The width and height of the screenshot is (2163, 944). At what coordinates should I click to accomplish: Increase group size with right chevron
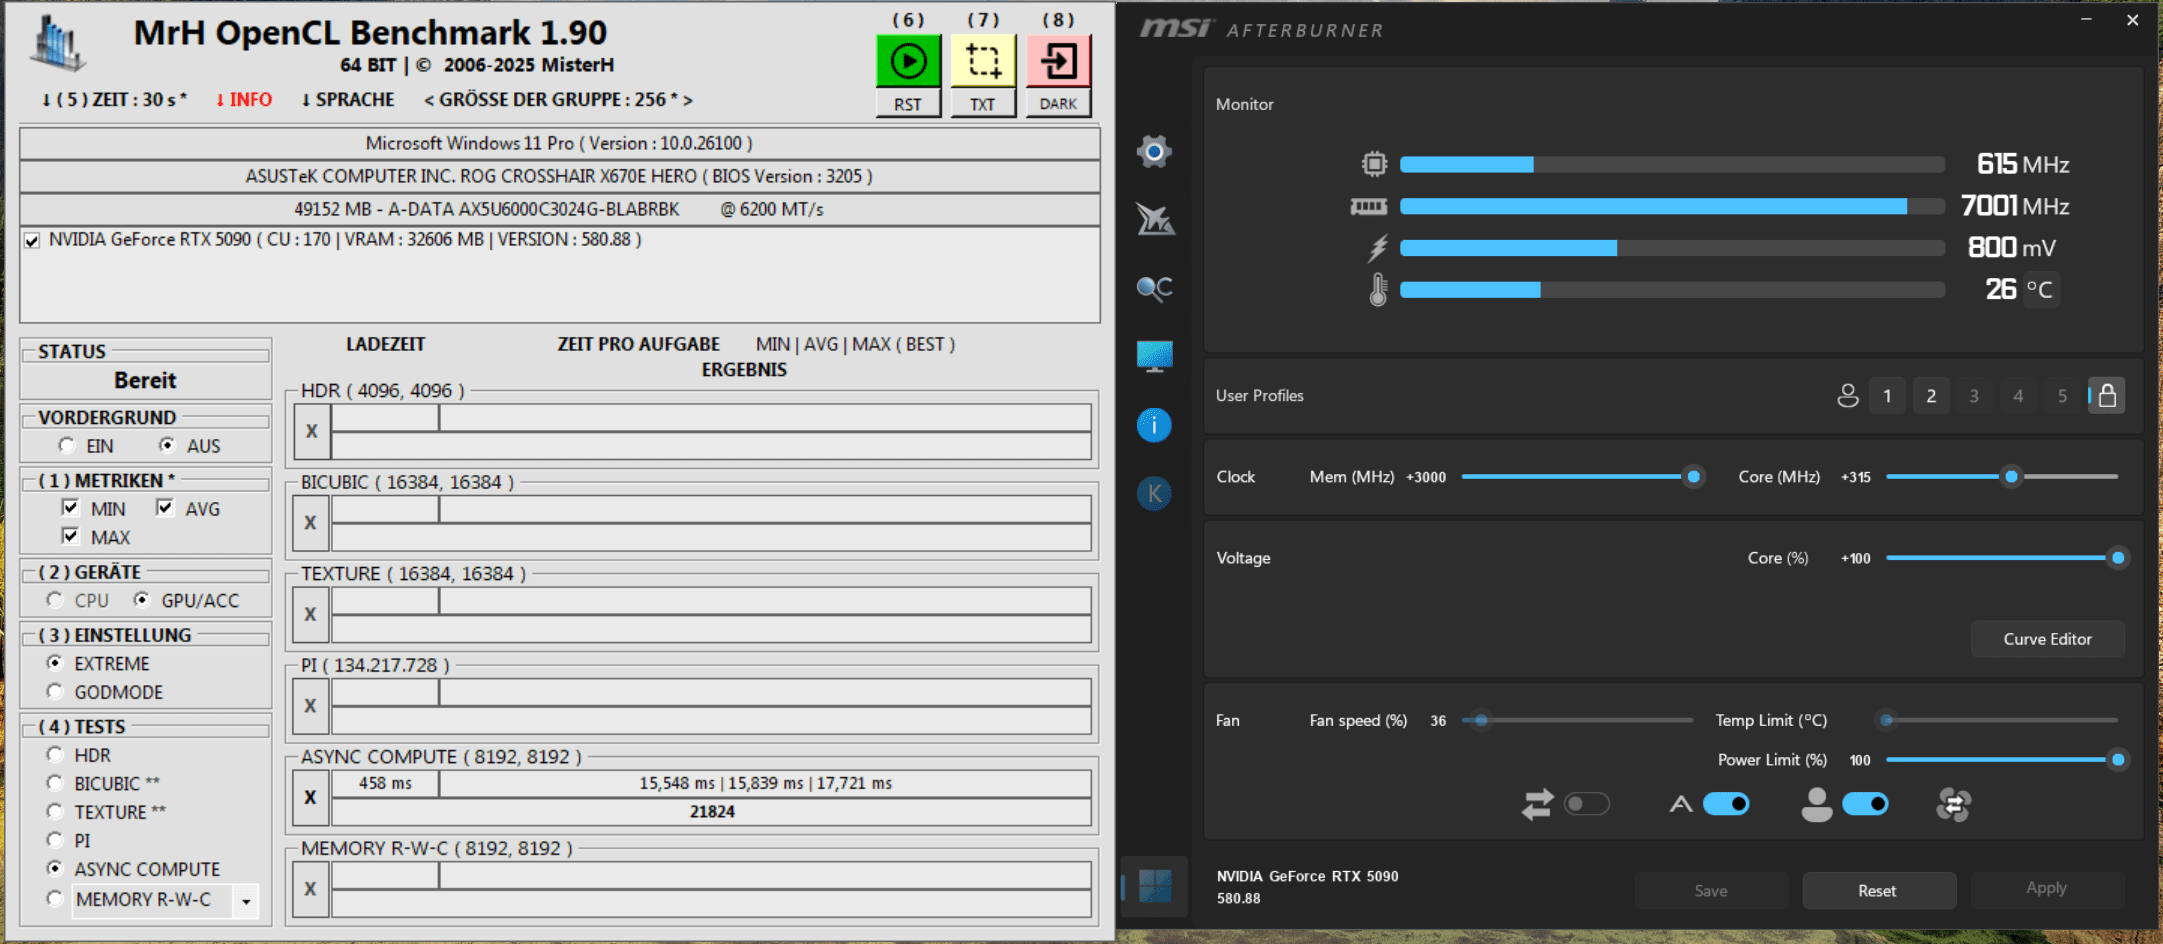tap(687, 100)
